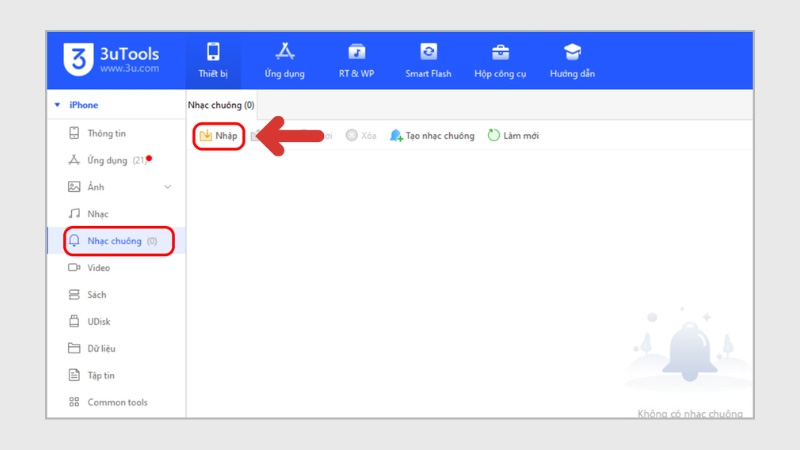Open the Hướng dẫn tutorials section
This screenshot has height=450, width=800.
pos(572,60)
